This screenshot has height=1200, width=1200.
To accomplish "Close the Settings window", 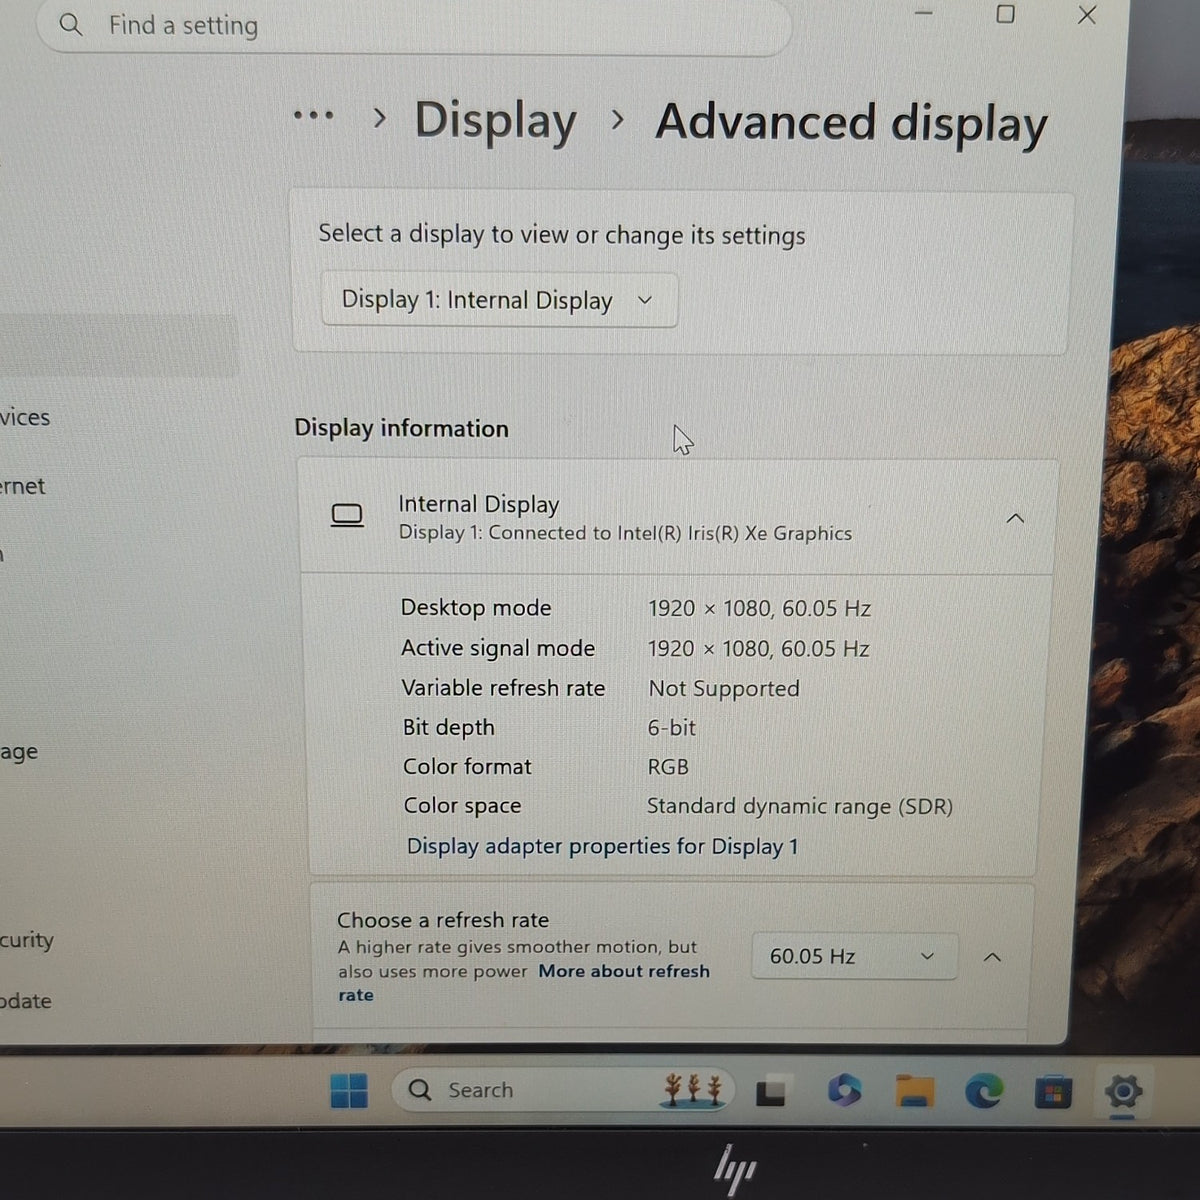I will (1087, 15).
